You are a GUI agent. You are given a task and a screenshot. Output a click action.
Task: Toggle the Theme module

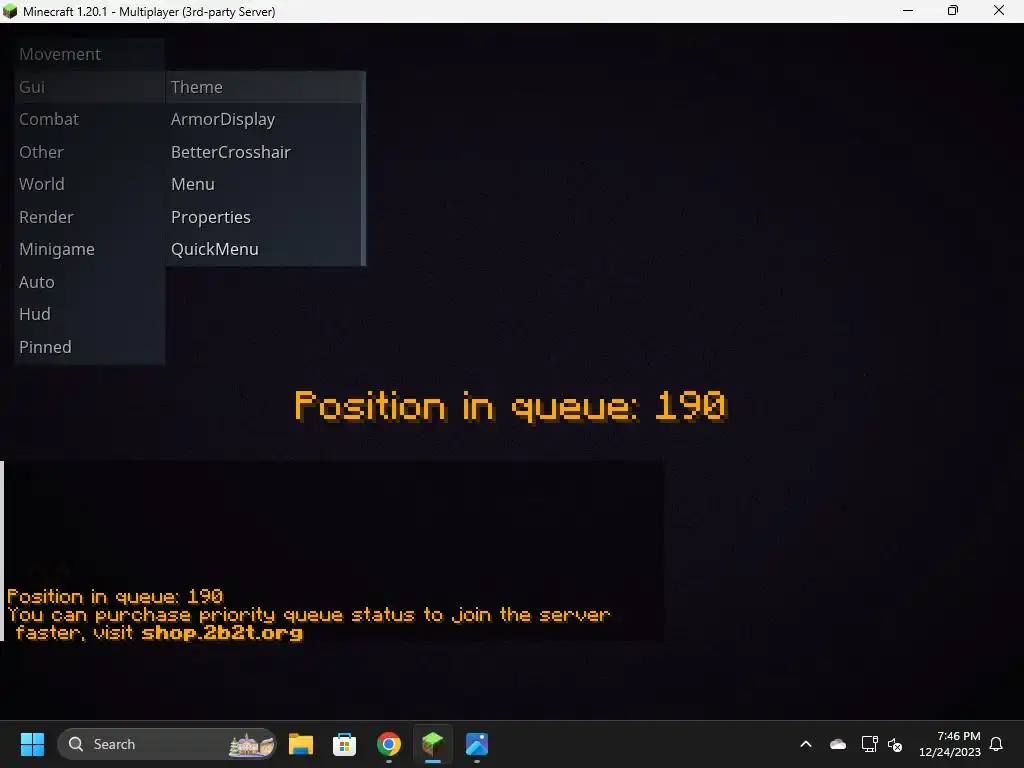[x=264, y=87]
